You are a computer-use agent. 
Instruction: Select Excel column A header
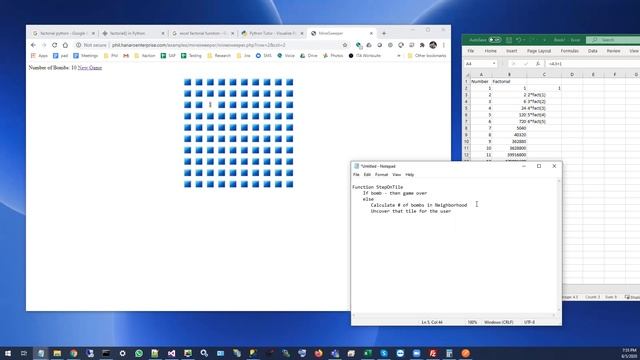click(x=481, y=75)
